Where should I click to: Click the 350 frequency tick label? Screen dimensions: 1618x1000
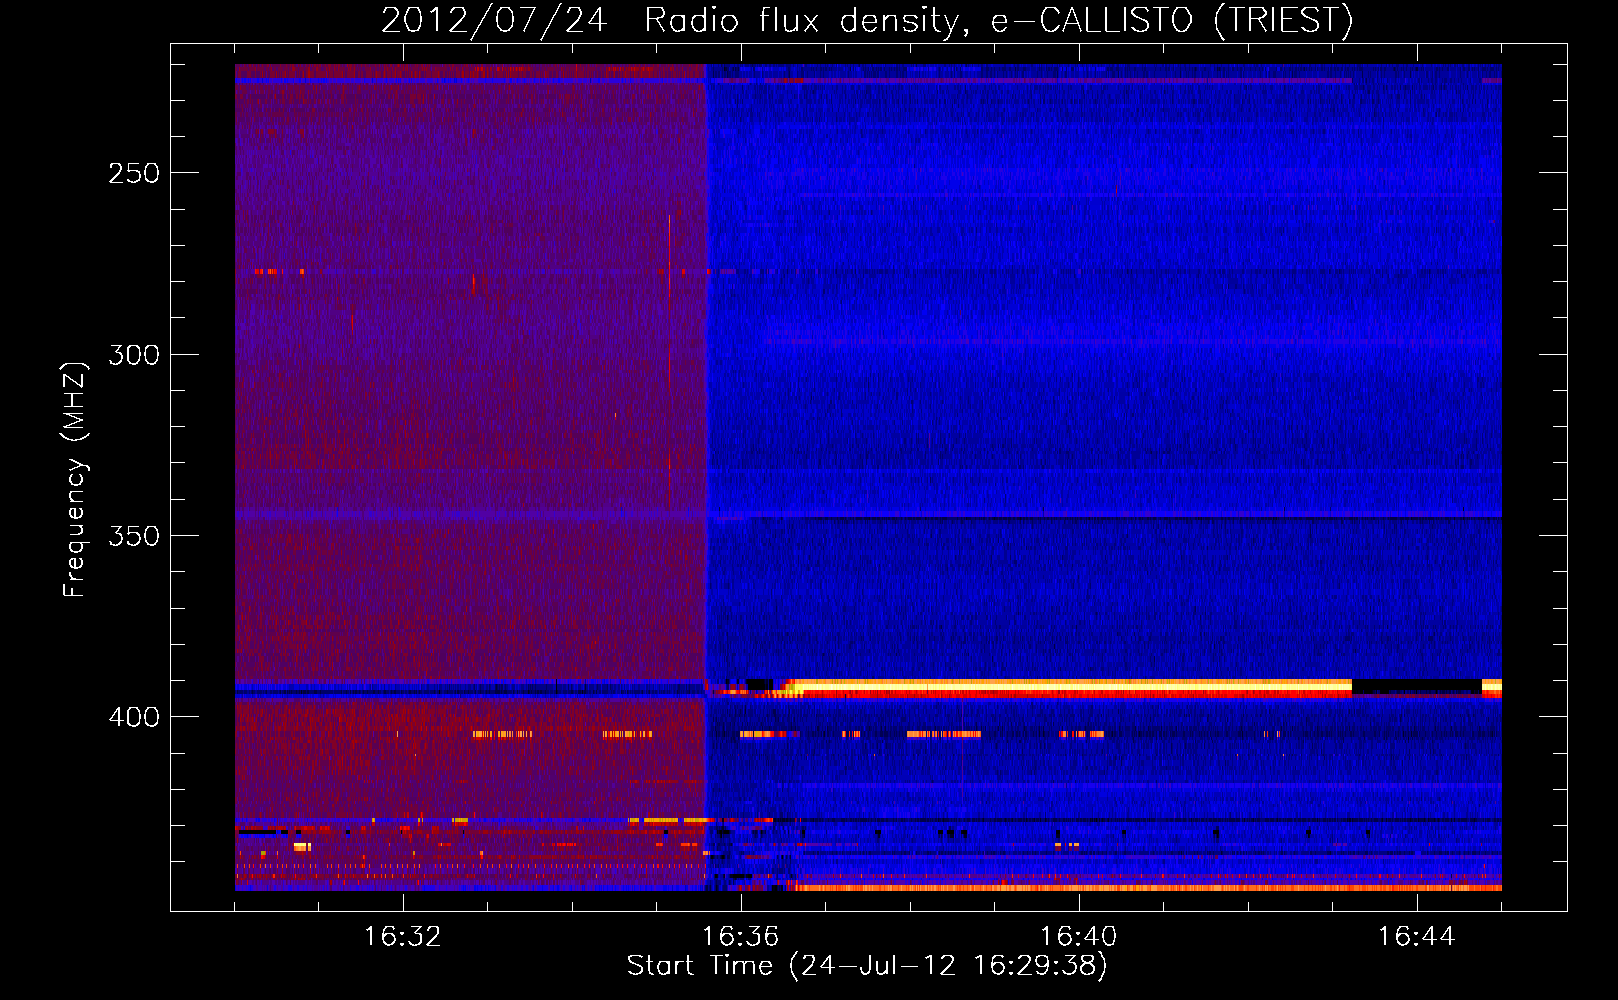click(134, 536)
